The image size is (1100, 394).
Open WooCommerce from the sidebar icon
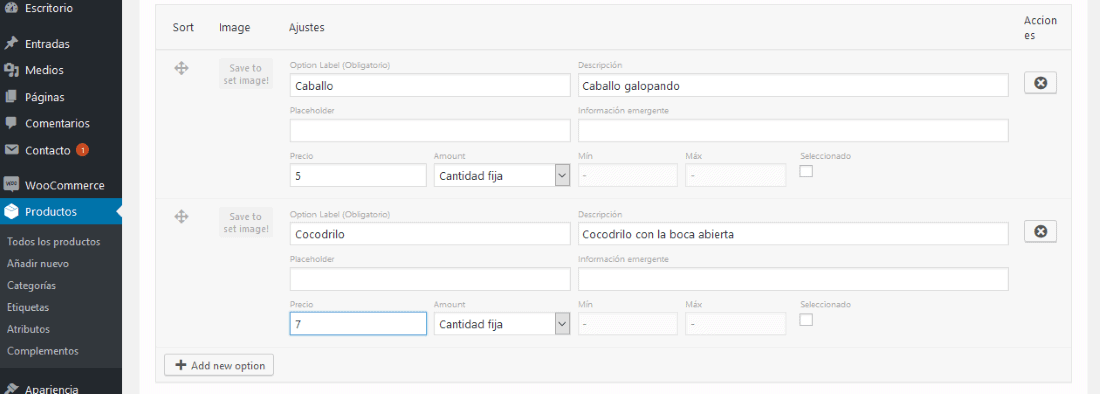click(x=11, y=185)
